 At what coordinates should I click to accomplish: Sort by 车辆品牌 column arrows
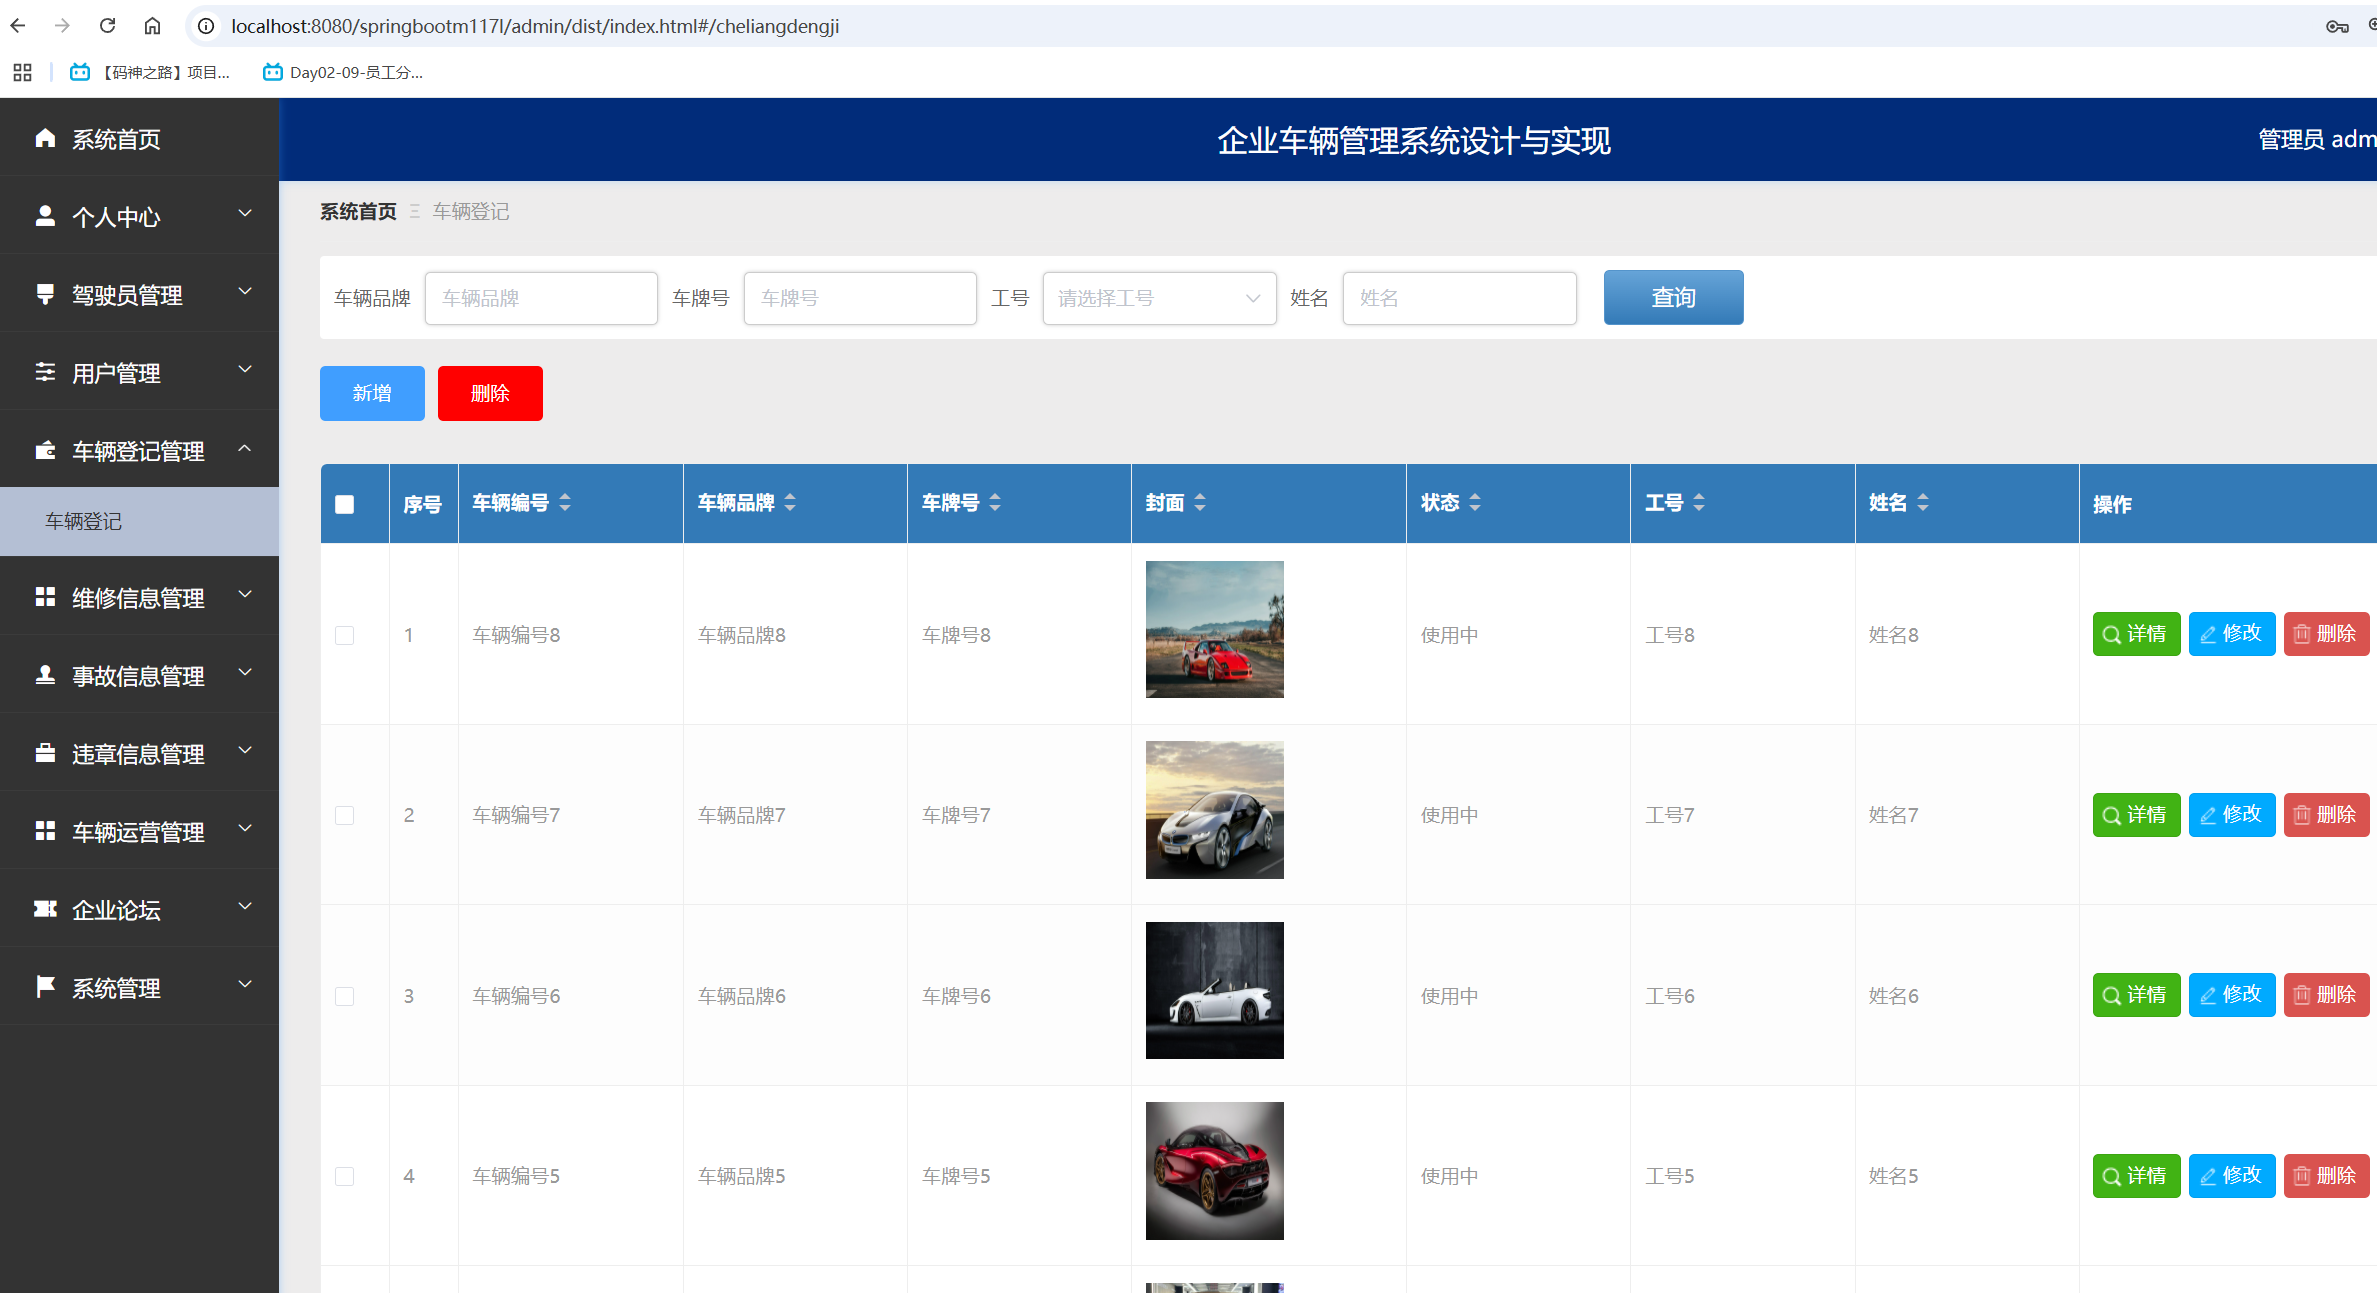(790, 503)
